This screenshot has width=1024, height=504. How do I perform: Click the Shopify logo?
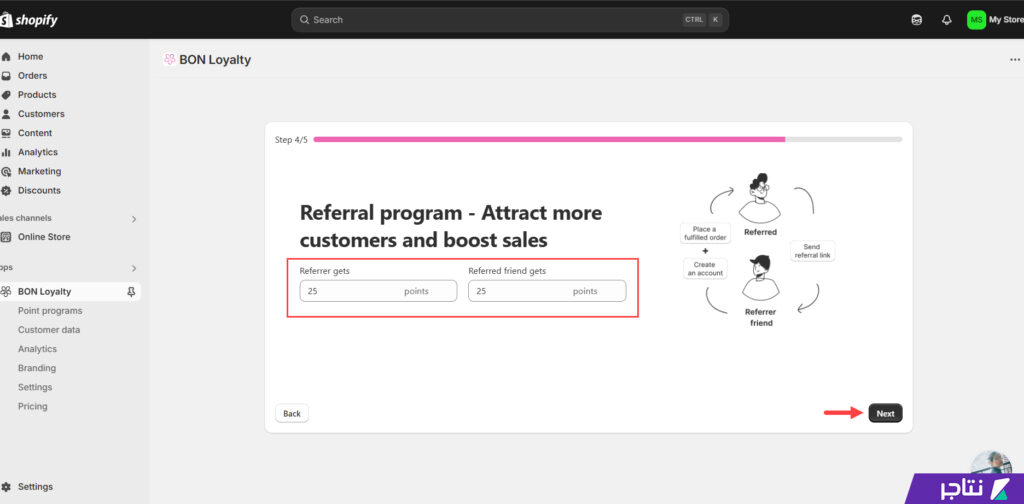pyautogui.click(x=29, y=20)
